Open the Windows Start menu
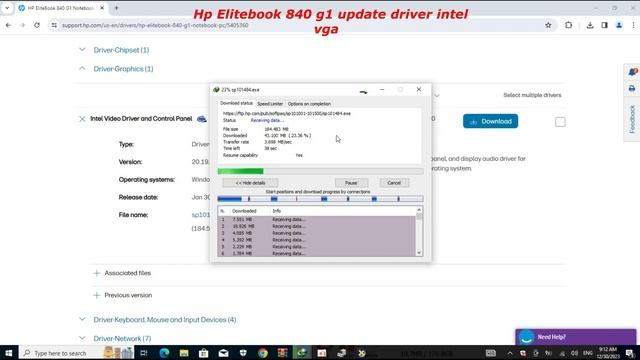 coord(9,353)
